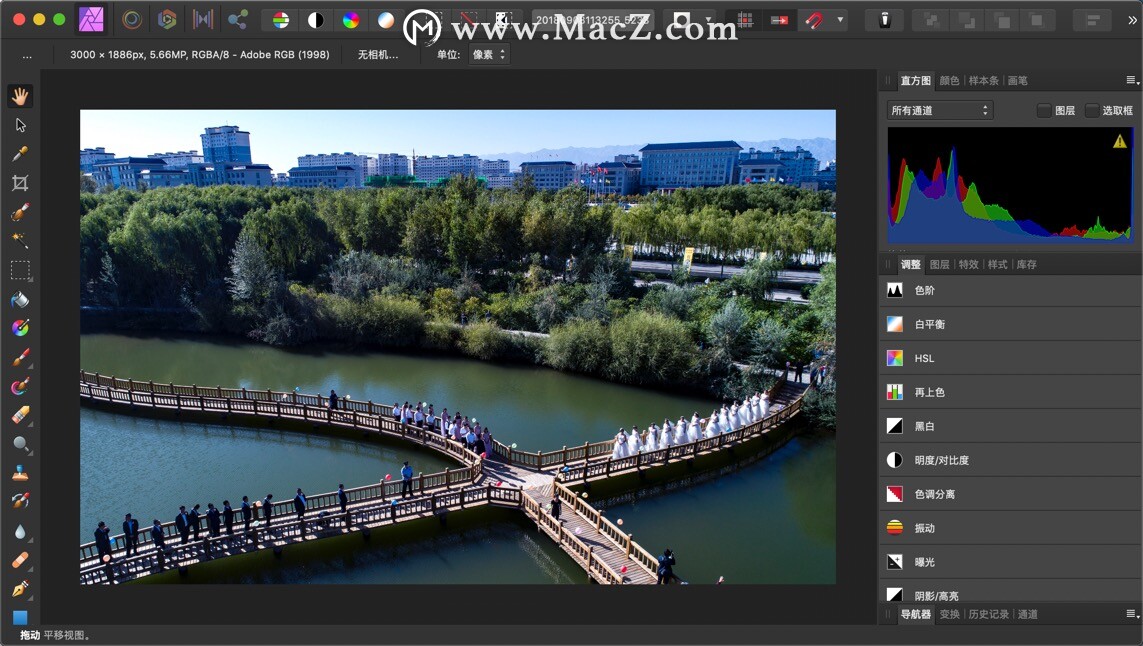Select the Hand view tool
This screenshot has height=646, width=1143.
point(20,96)
